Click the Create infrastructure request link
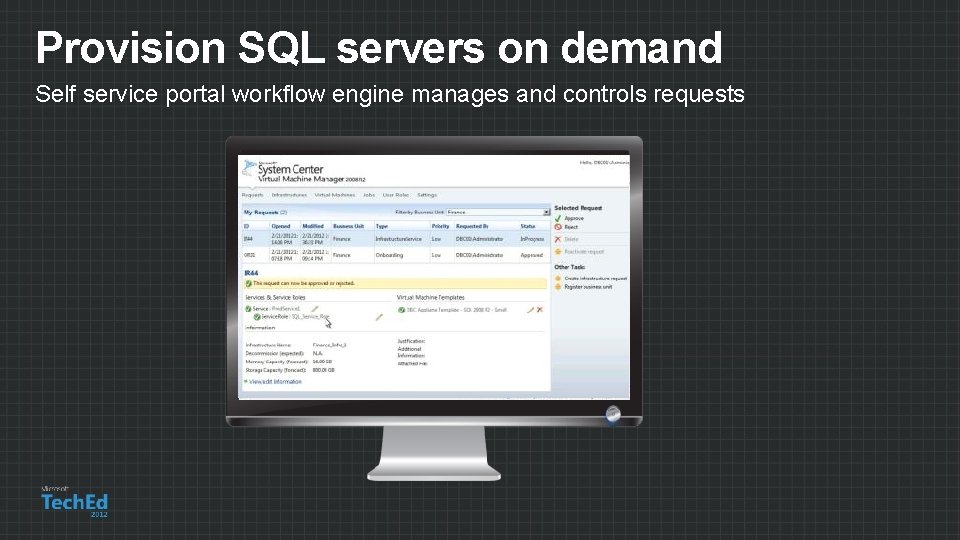960x540 pixels. click(596, 279)
